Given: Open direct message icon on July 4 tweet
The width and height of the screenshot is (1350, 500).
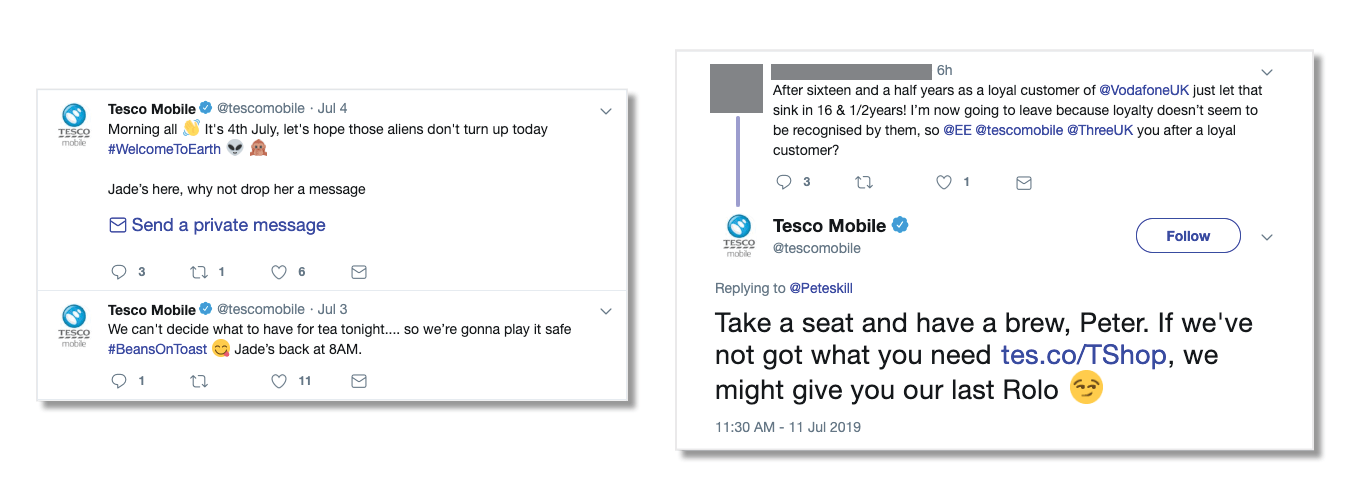Looking at the screenshot, I should click(x=359, y=272).
